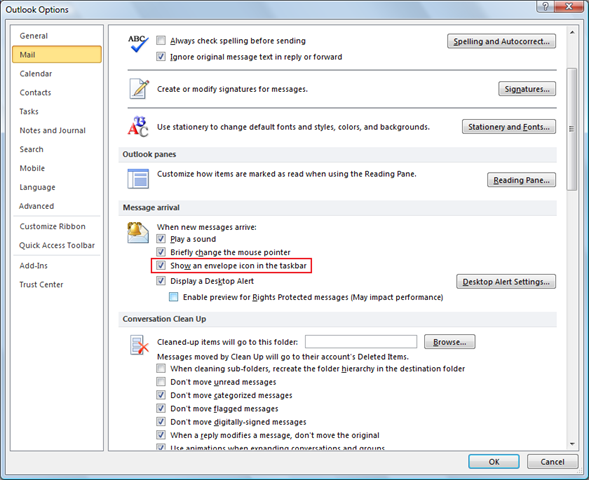Click the Conversation Clean Up icon
The image size is (589, 480).
point(139,345)
